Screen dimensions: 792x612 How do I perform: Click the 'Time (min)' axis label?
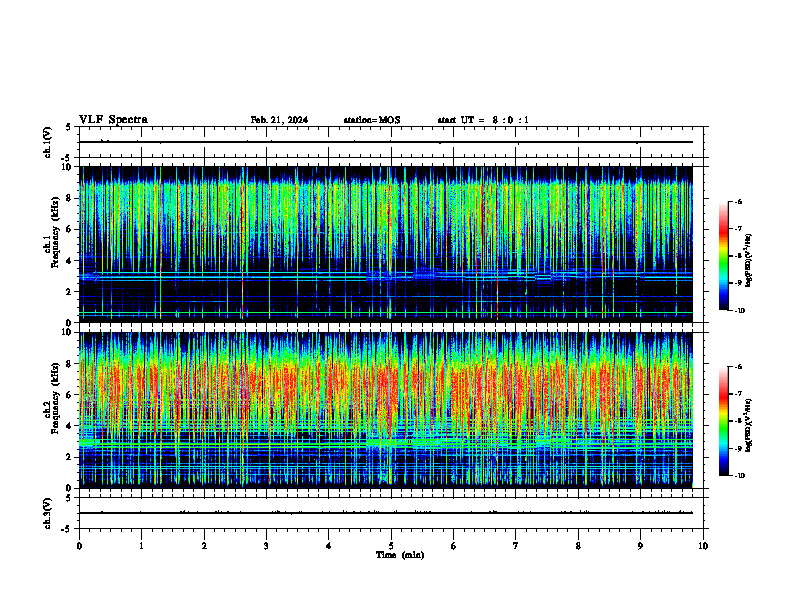pos(400,555)
